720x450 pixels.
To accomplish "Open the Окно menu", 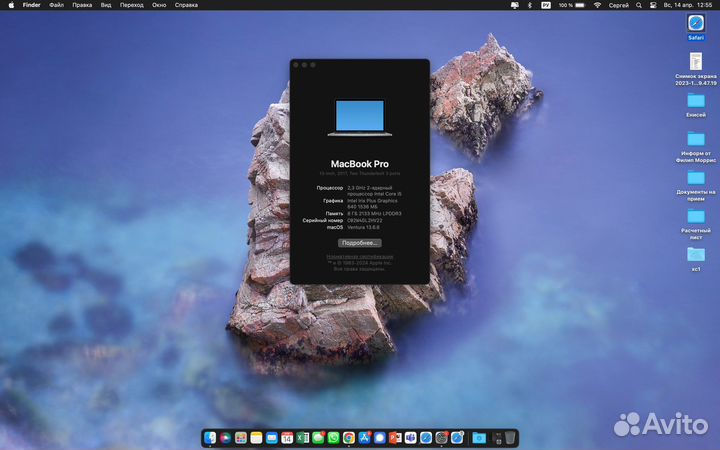I will coord(159,5).
